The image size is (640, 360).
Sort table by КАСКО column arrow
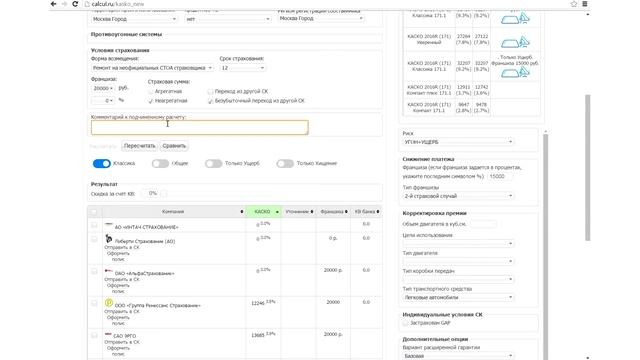click(277, 212)
